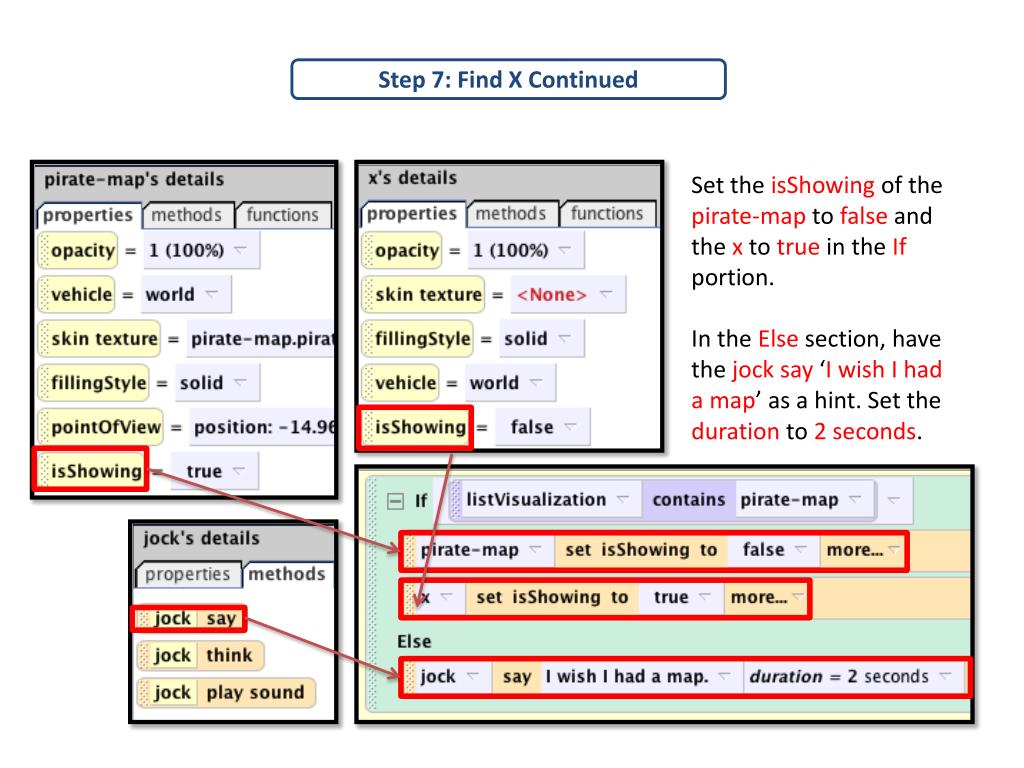Screen dimensions: 1024x768
Task: Click pirate-map's opacity property tile
Action: pos(78,250)
